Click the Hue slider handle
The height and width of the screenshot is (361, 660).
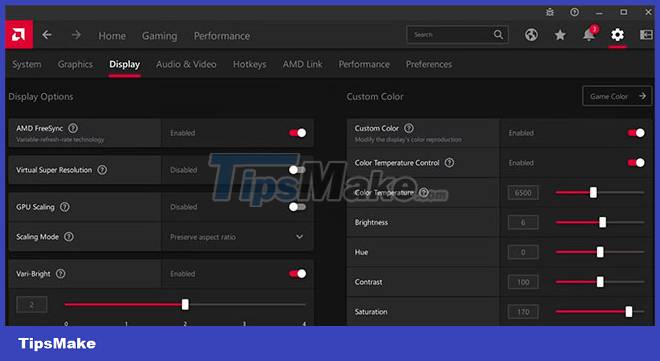coord(600,252)
